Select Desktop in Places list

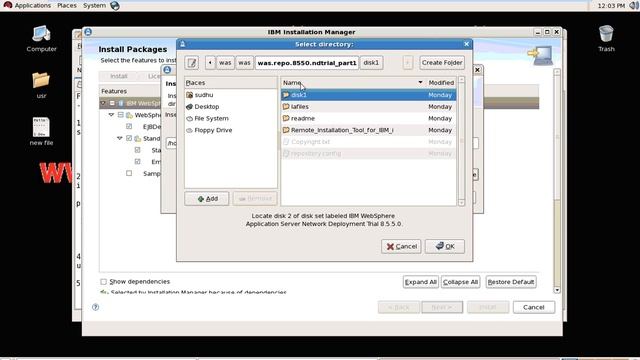231,107
